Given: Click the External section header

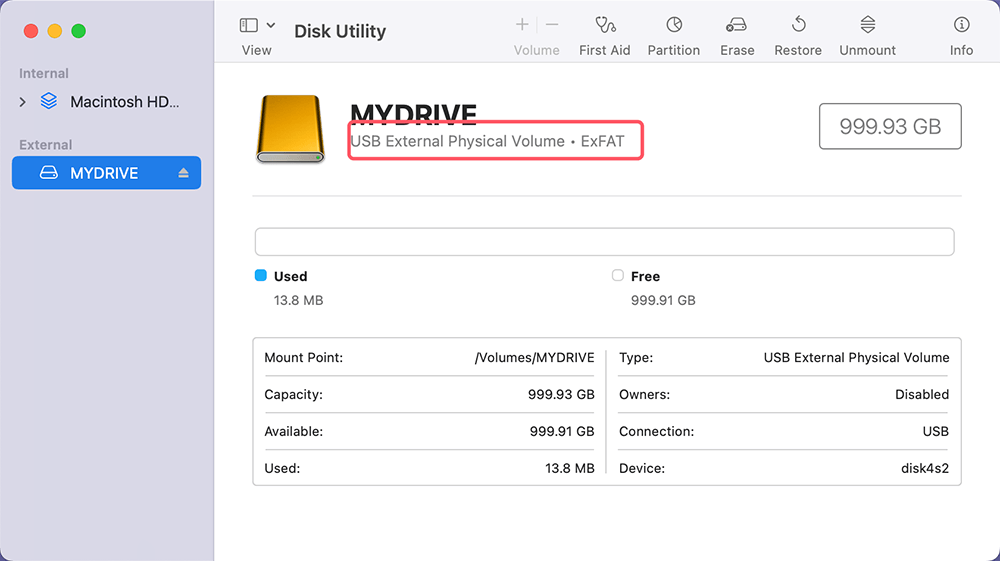Looking at the screenshot, I should point(45,145).
